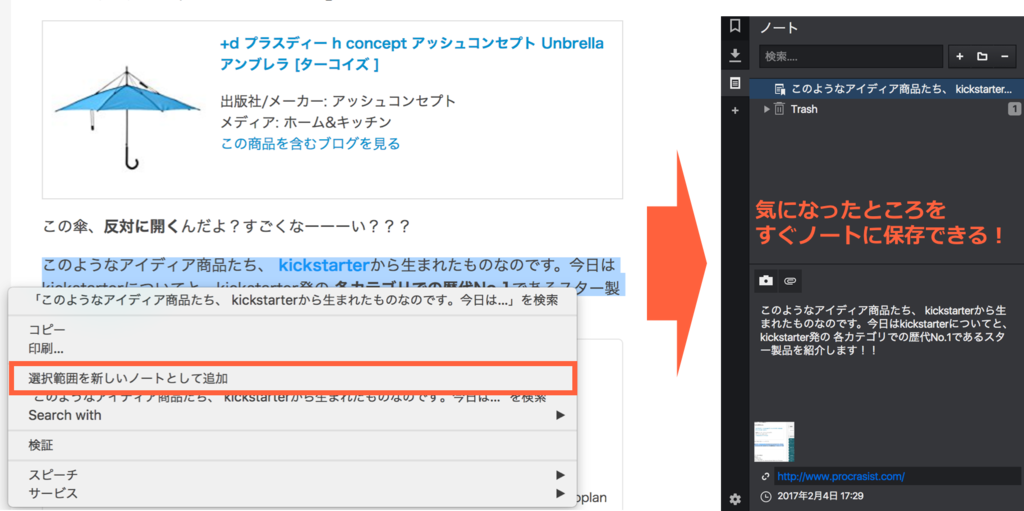The image size is (1024, 511).
Task: Select the notes panel icon
Action: tap(735, 83)
